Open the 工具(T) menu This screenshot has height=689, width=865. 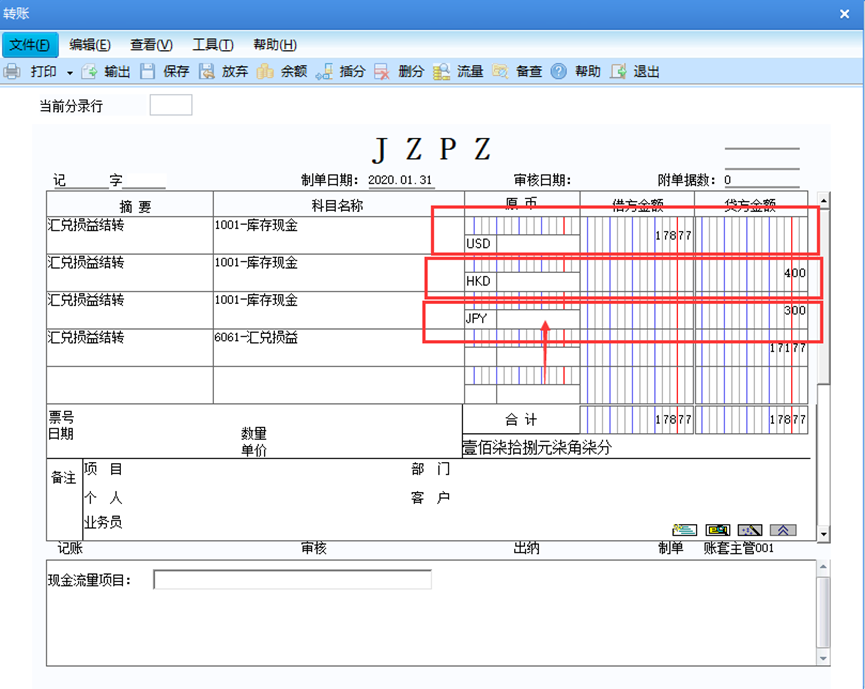coord(212,45)
